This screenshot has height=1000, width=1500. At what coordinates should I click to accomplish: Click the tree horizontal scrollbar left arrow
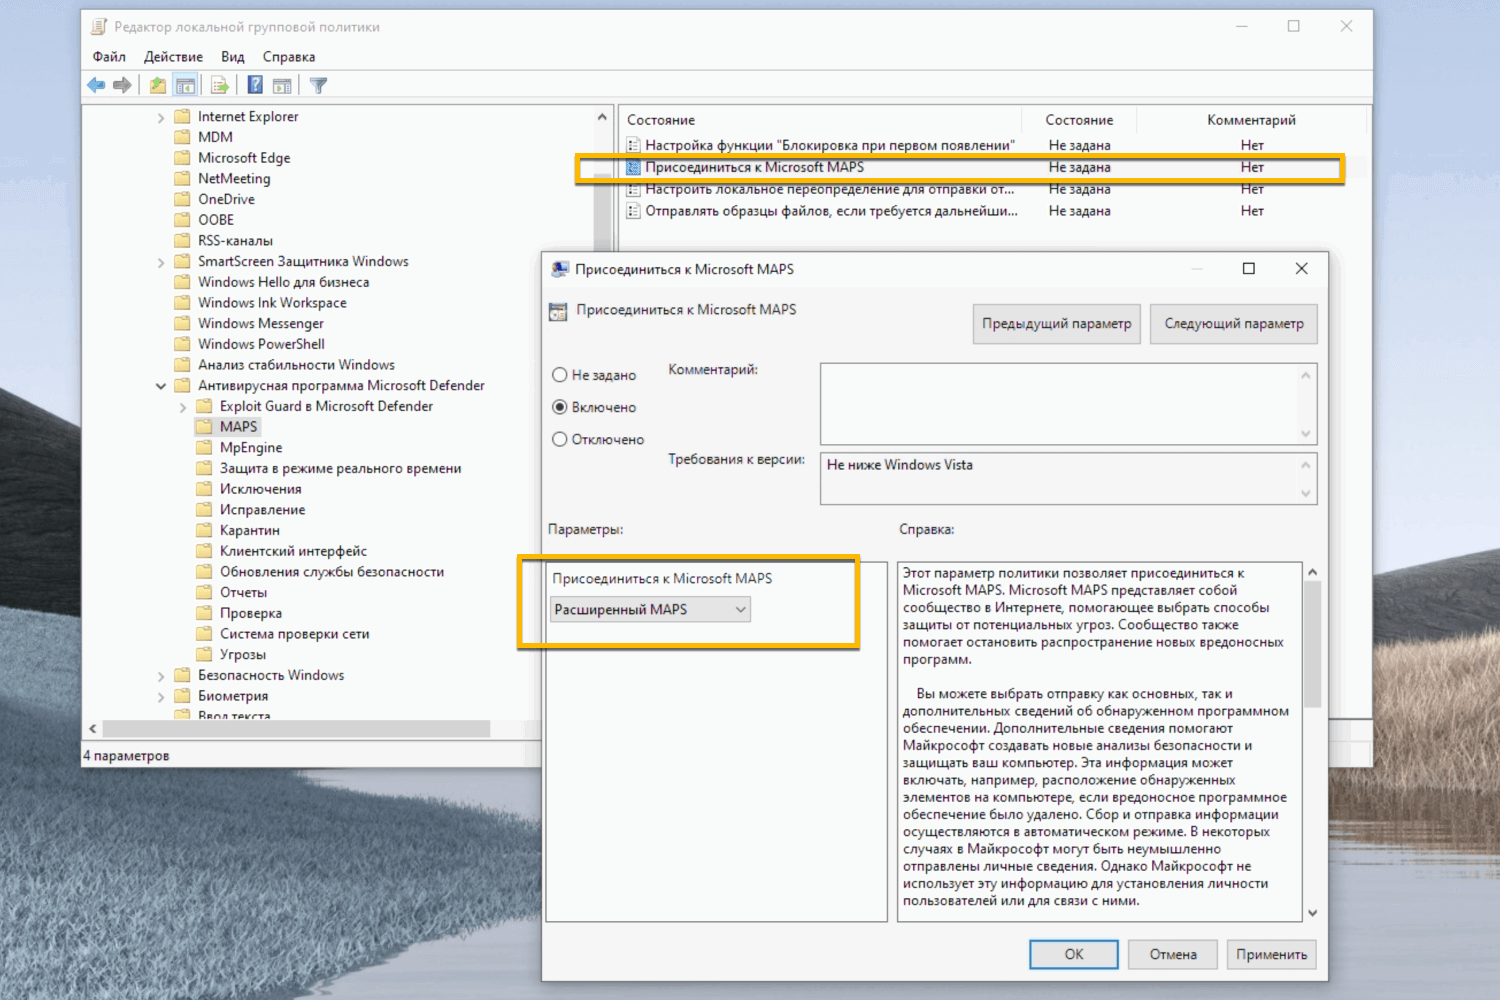click(93, 729)
